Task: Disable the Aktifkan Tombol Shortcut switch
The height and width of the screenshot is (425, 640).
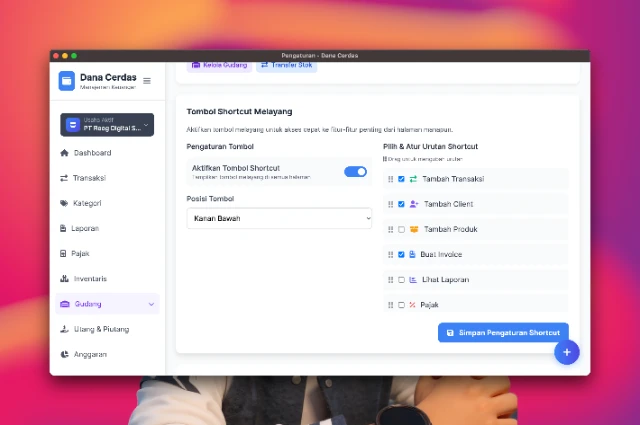Action: pos(355,172)
